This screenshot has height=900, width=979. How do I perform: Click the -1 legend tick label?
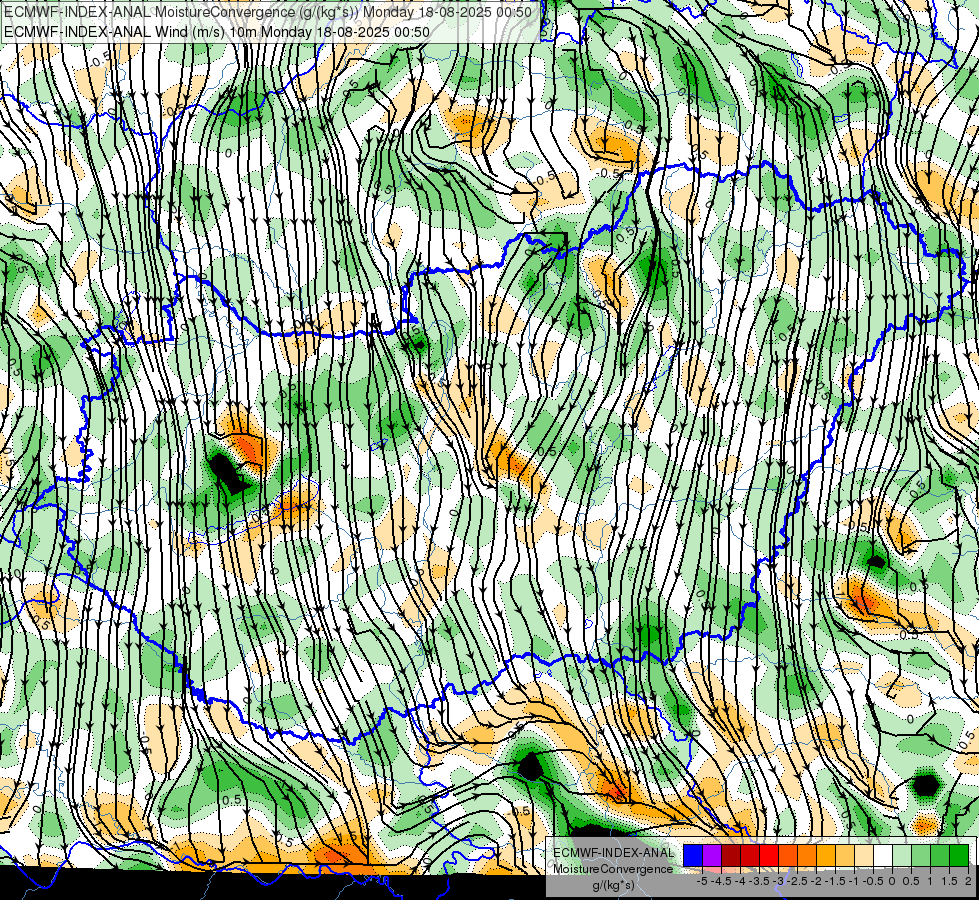click(x=854, y=881)
